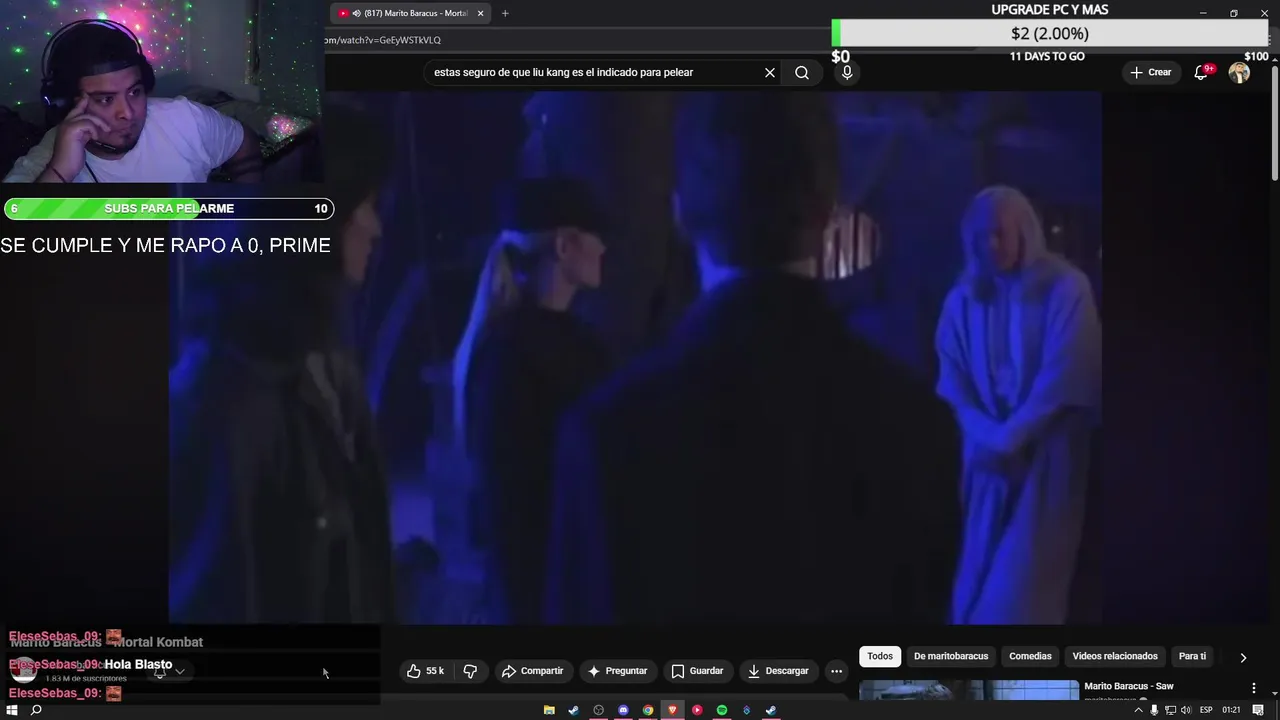The image size is (1280, 720).
Task: Open OBS Studio from taskbar
Action: coord(598,710)
